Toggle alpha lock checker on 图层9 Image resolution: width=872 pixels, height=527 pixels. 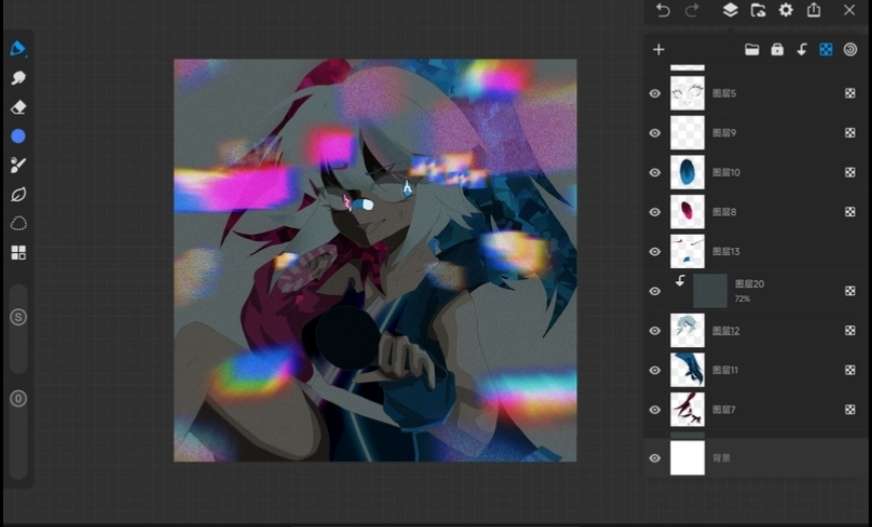tap(850, 133)
